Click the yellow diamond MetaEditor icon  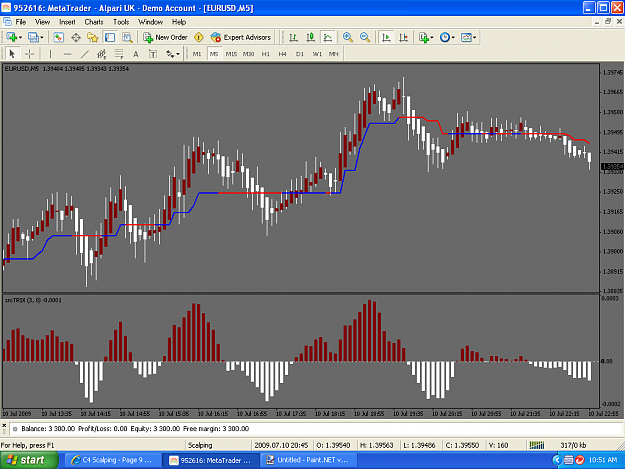(x=199, y=37)
